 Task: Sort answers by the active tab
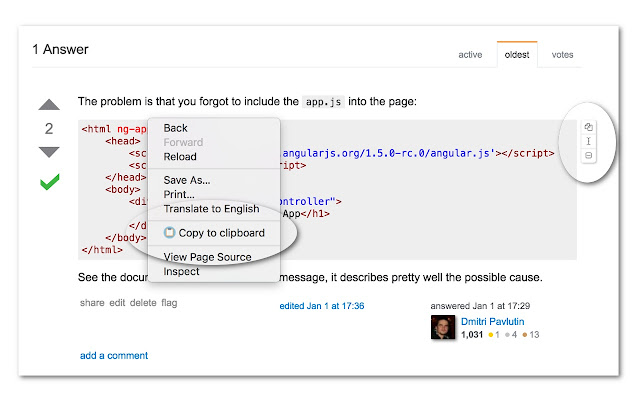pyautogui.click(x=470, y=55)
